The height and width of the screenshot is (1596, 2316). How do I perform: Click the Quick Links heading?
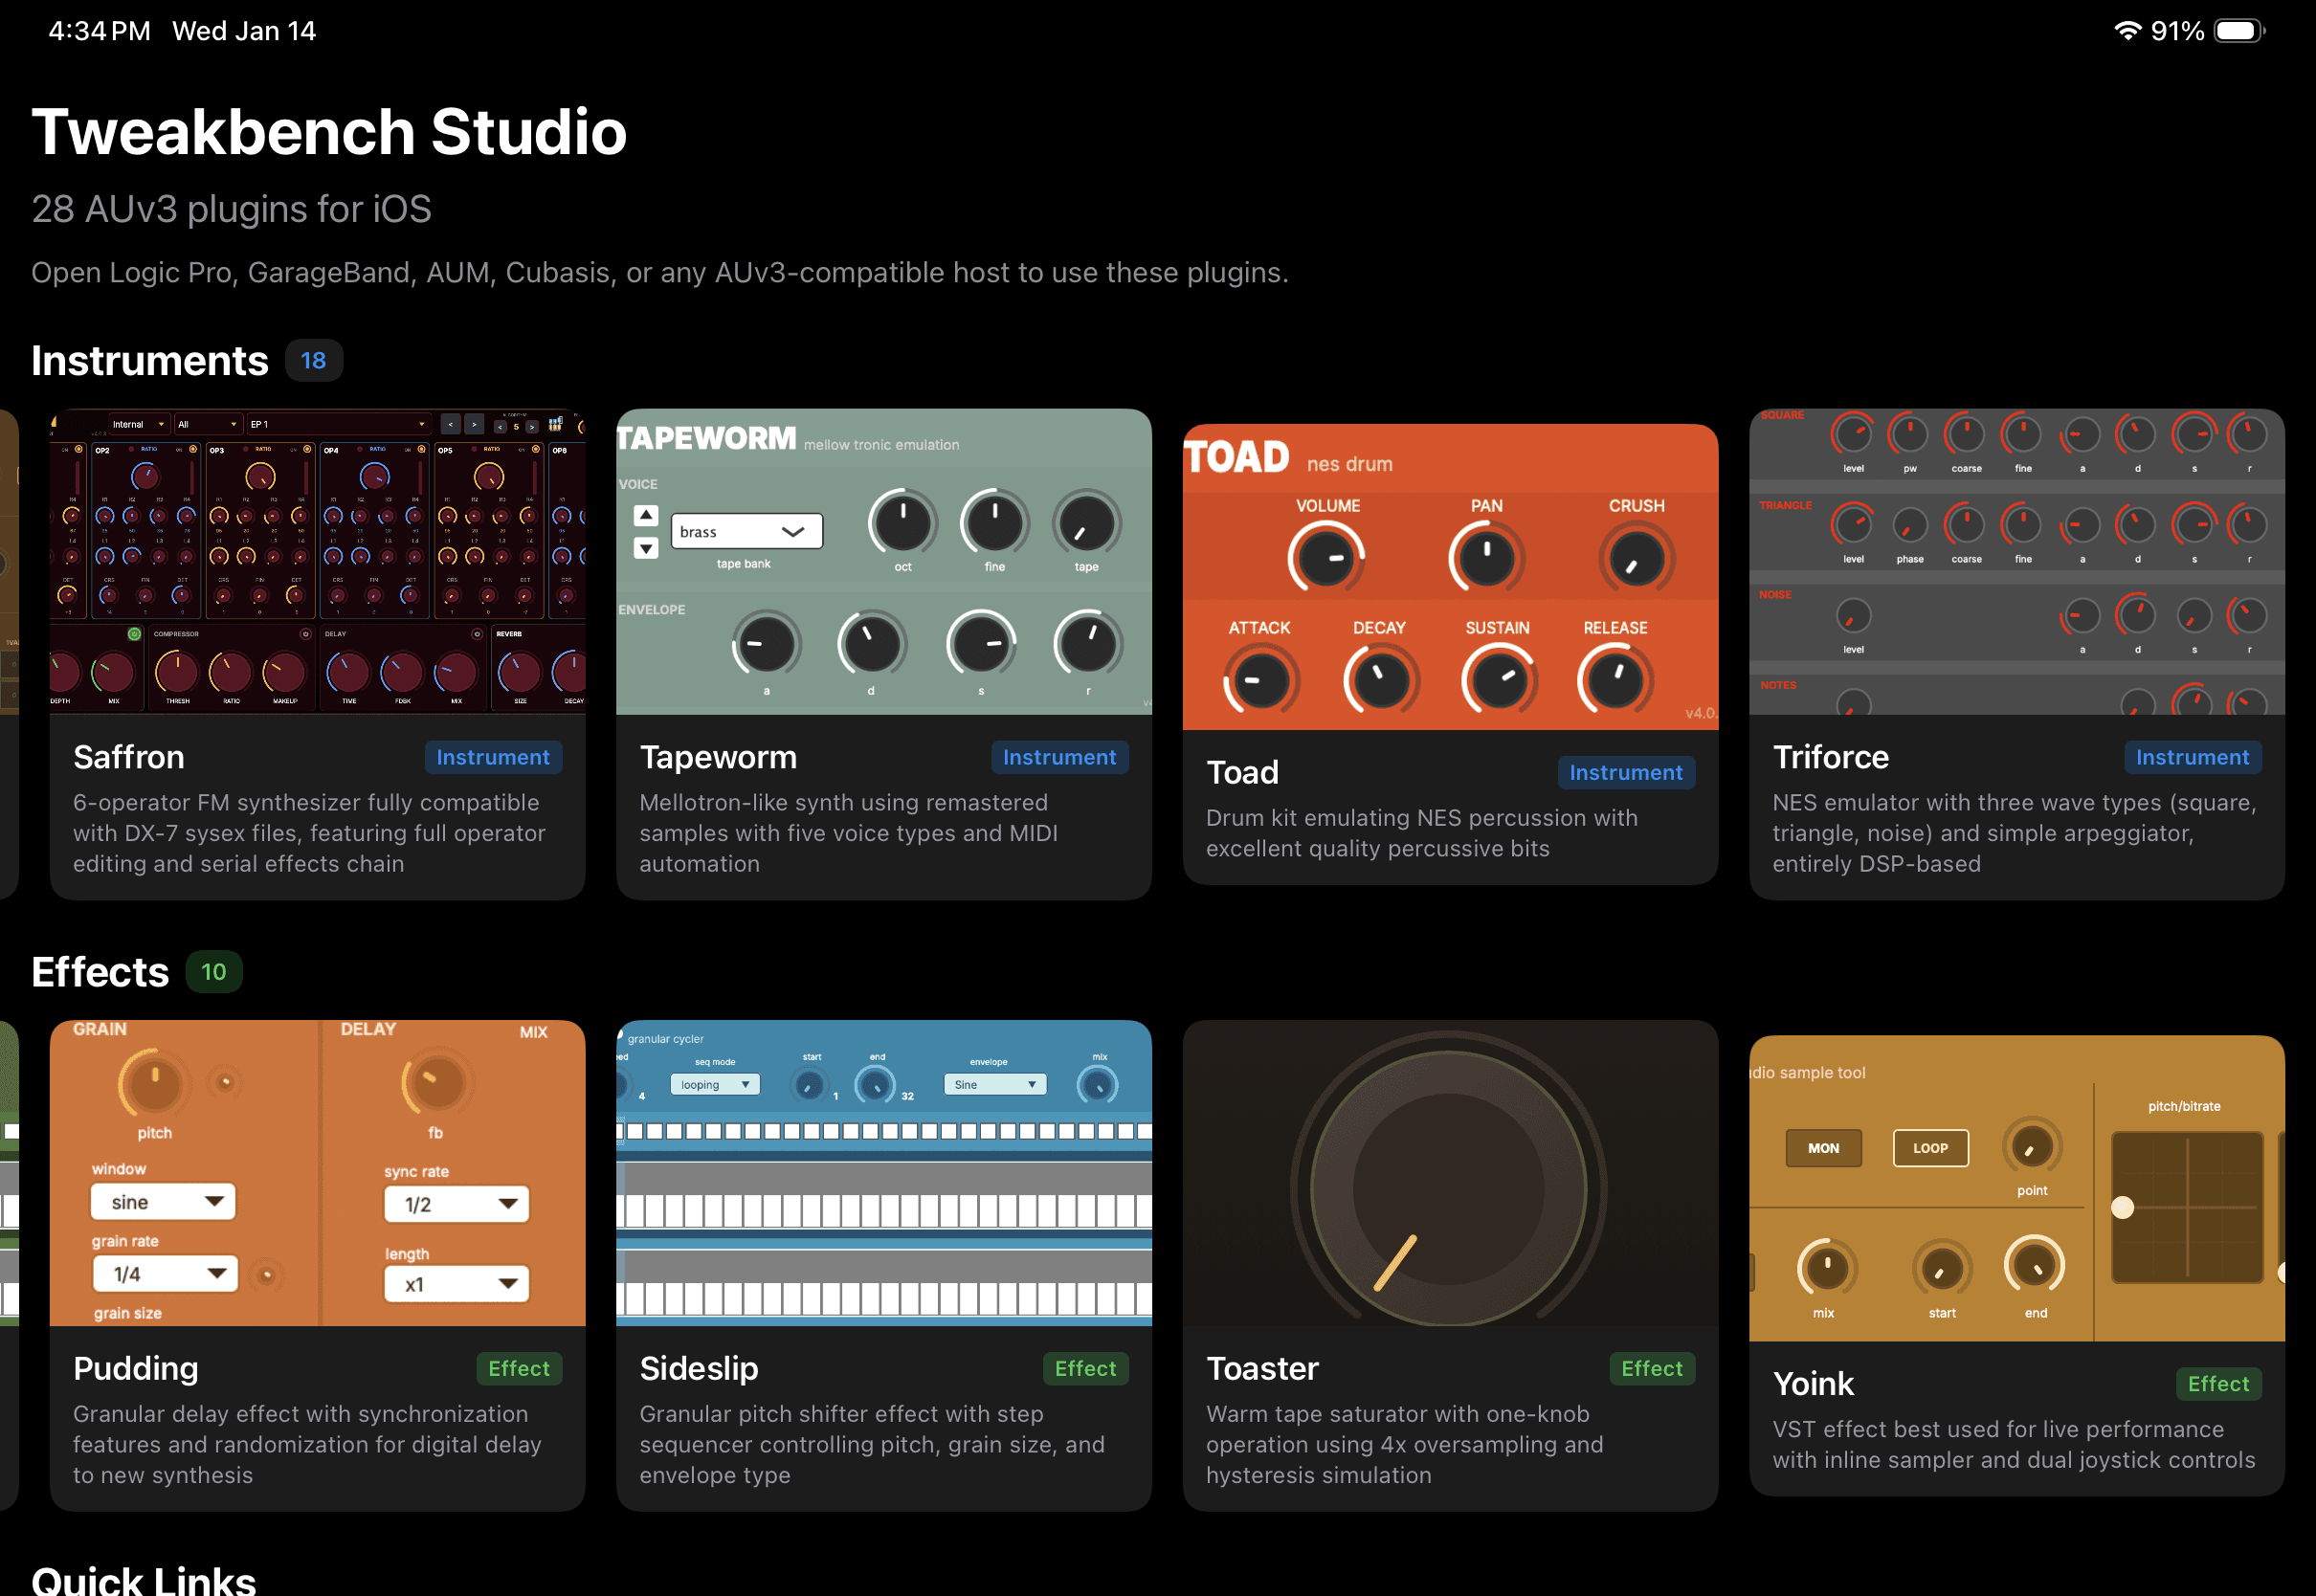tap(144, 1579)
